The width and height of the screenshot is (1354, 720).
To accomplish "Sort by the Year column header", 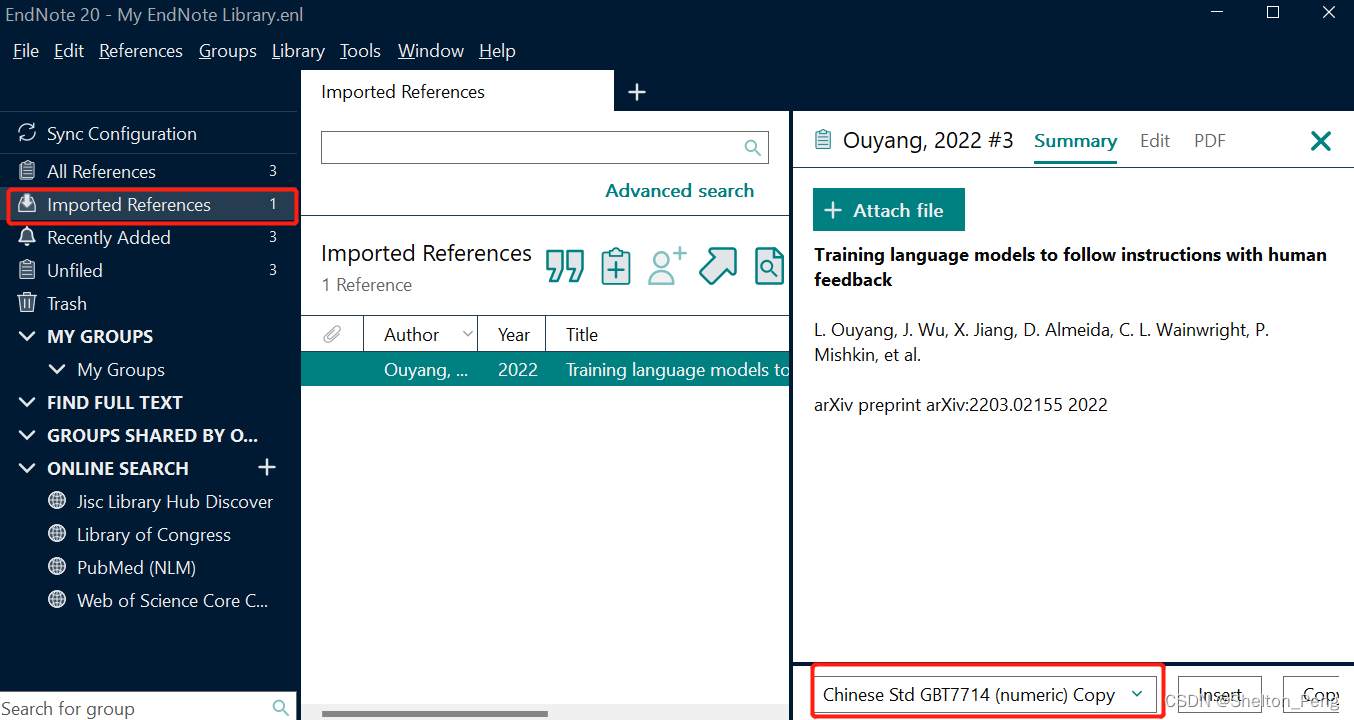I will pyautogui.click(x=514, y=334).
